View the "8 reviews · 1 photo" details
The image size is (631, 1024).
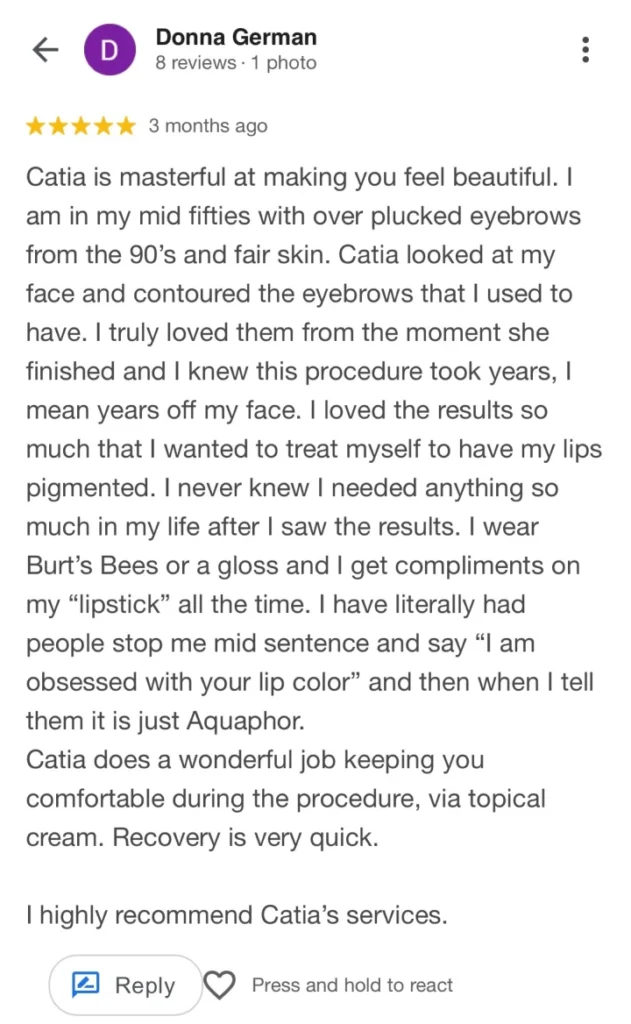(x=236, y=63)
